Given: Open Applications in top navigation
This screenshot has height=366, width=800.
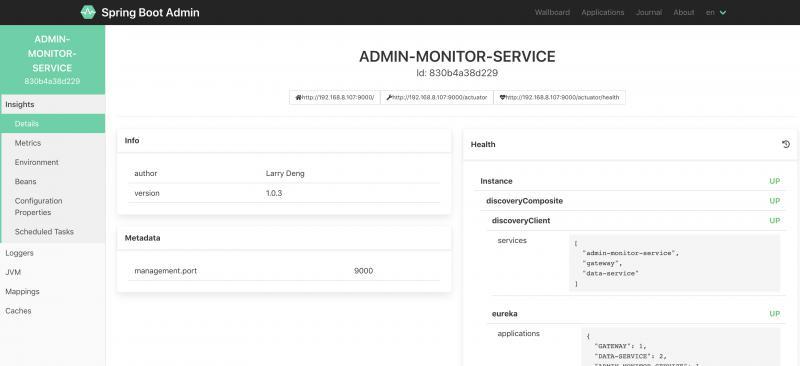Looking at the screenshot, I should tap(603, 12).
